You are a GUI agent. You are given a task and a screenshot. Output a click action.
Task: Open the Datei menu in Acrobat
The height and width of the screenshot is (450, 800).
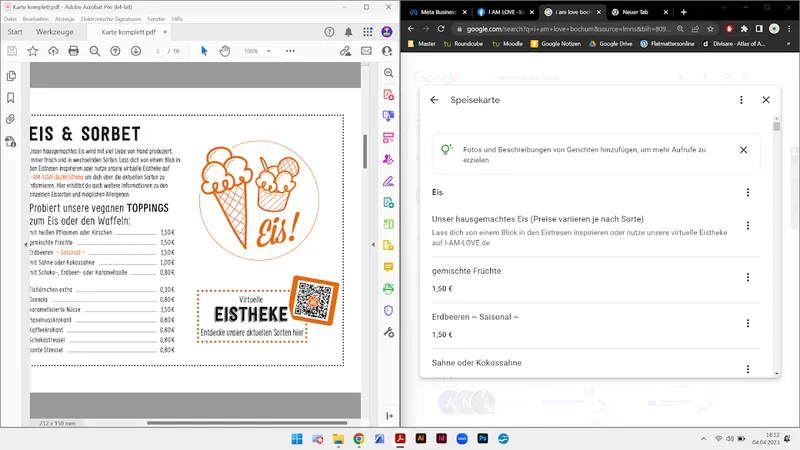pyautogui.click(x=10, y=19)
